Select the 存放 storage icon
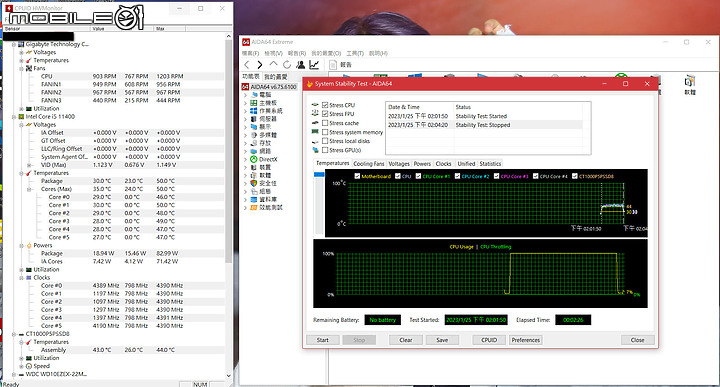Viewport: 720px width, 387px height. pyautogui.click(x=253, y=143)
